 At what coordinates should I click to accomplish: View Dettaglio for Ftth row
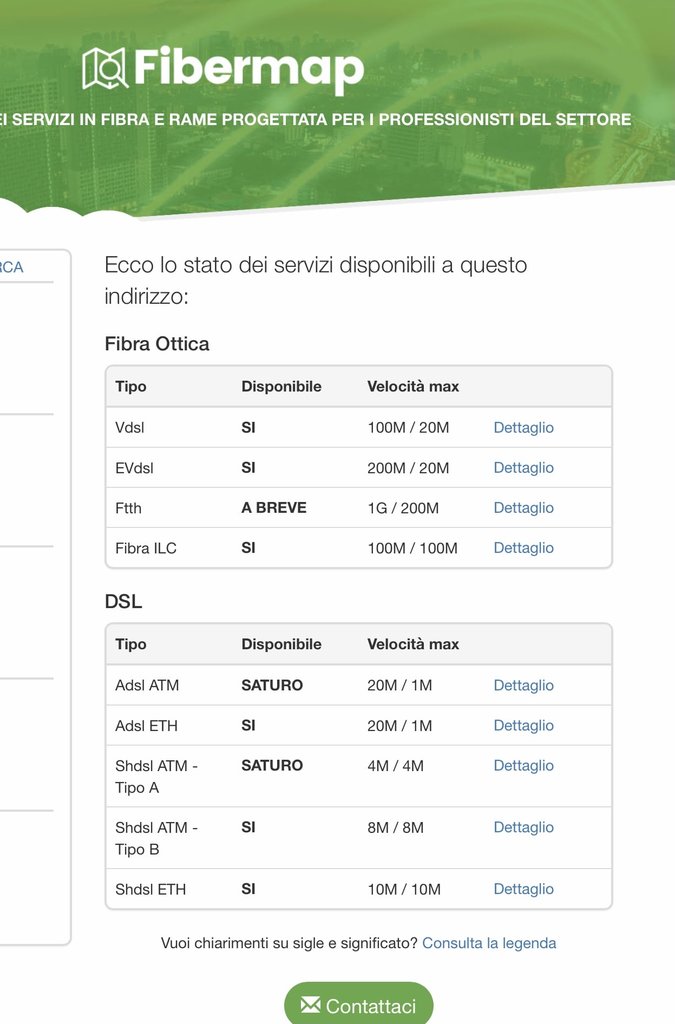point(523,508)
